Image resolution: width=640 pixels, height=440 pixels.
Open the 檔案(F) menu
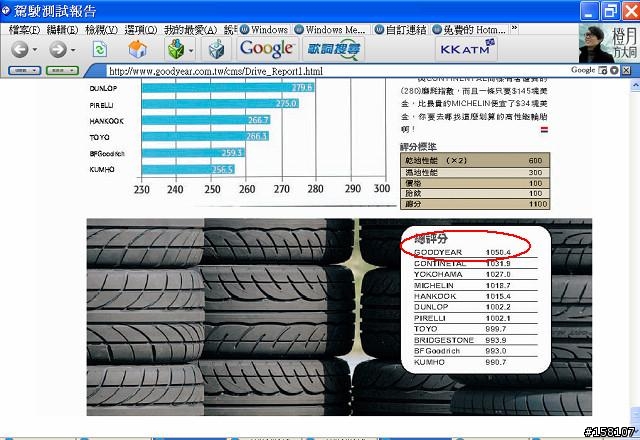pyautogui.click(x=24, y=30)
